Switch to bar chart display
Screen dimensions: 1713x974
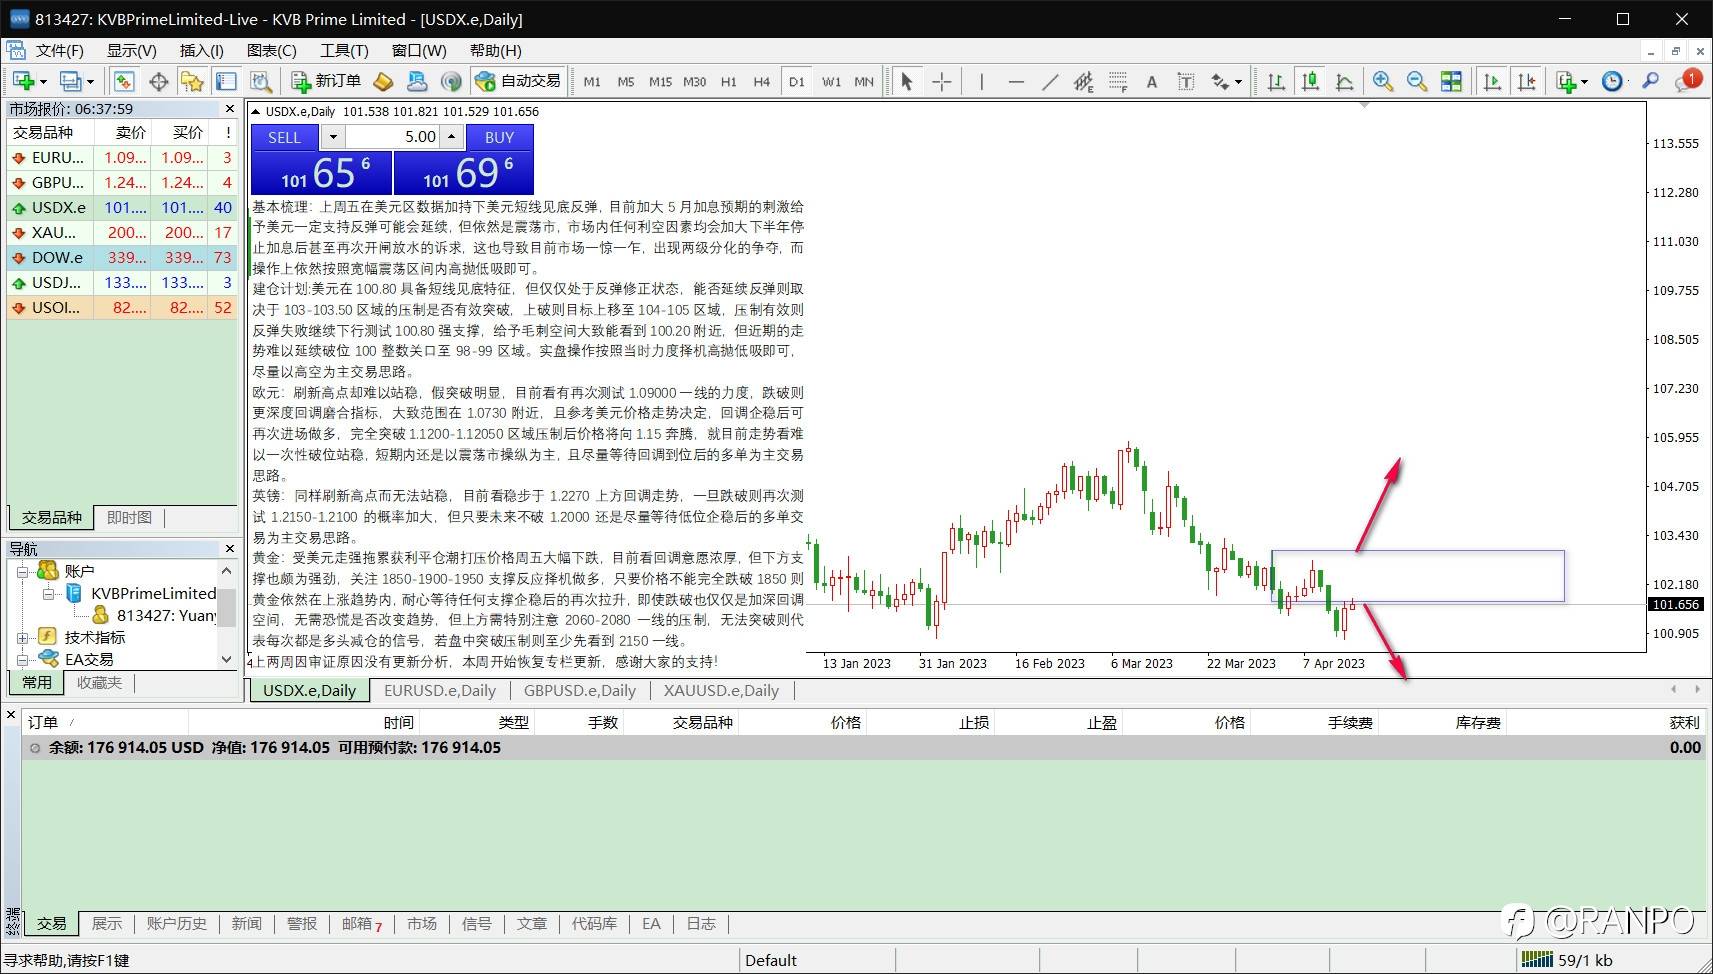tap(1276, 81)
